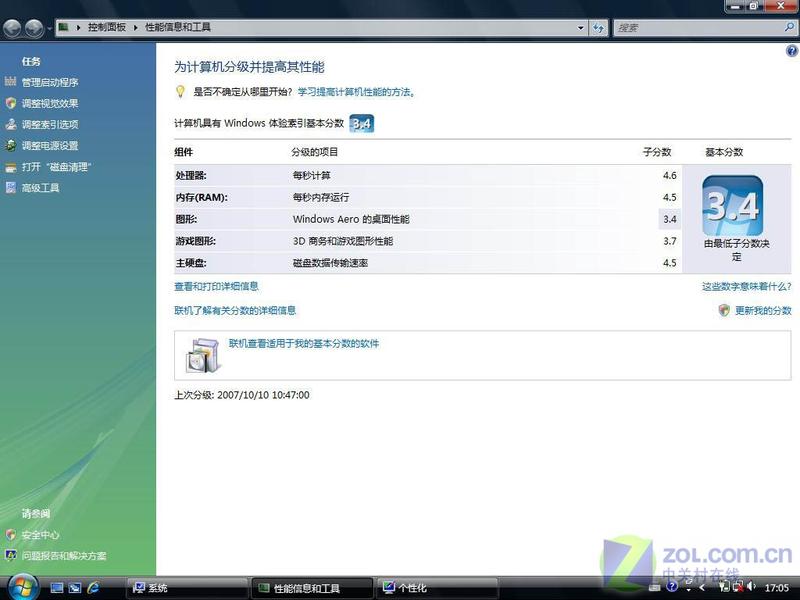Switch to 系统 taskbar button
This screenshot has height=600, width=800.
click(x=186, y=588)
